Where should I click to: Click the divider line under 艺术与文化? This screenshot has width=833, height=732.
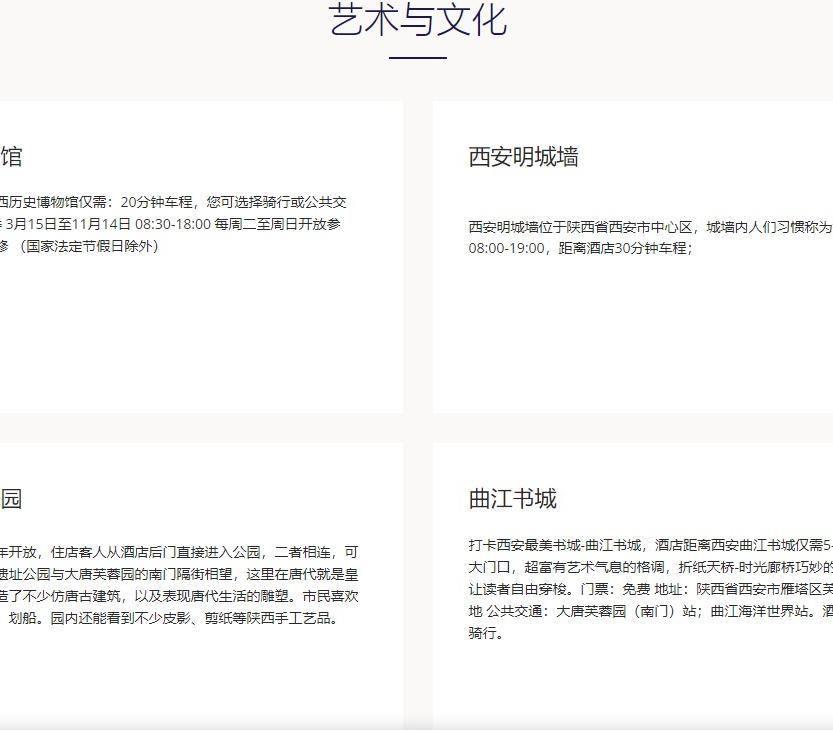417,58
